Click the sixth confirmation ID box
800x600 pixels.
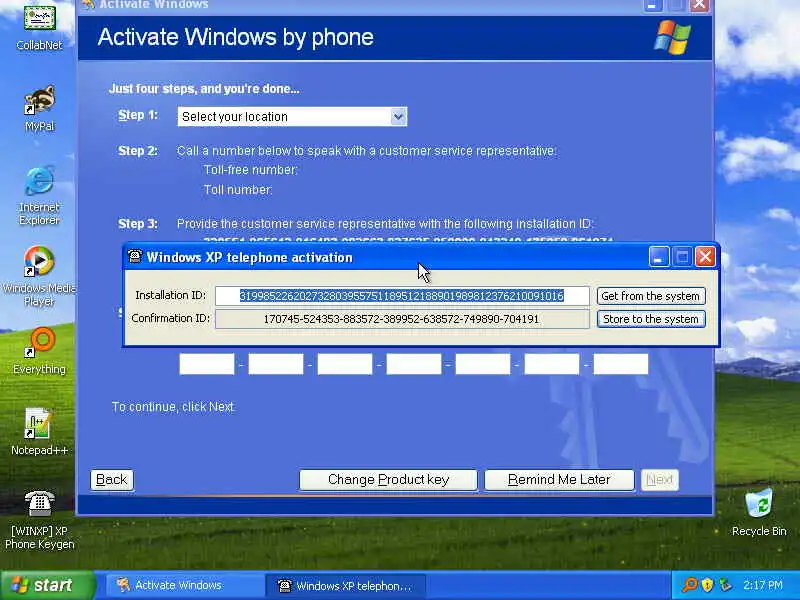coord(552,364)
